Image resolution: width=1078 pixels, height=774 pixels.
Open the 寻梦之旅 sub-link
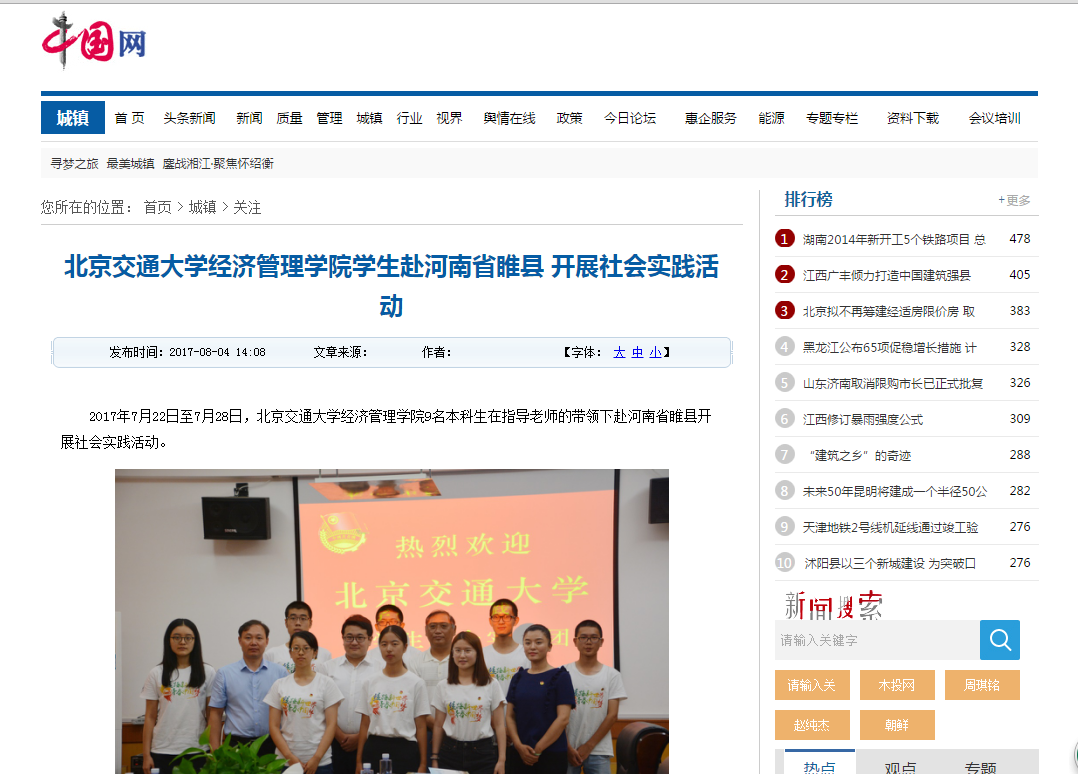(x=74, y=164)
